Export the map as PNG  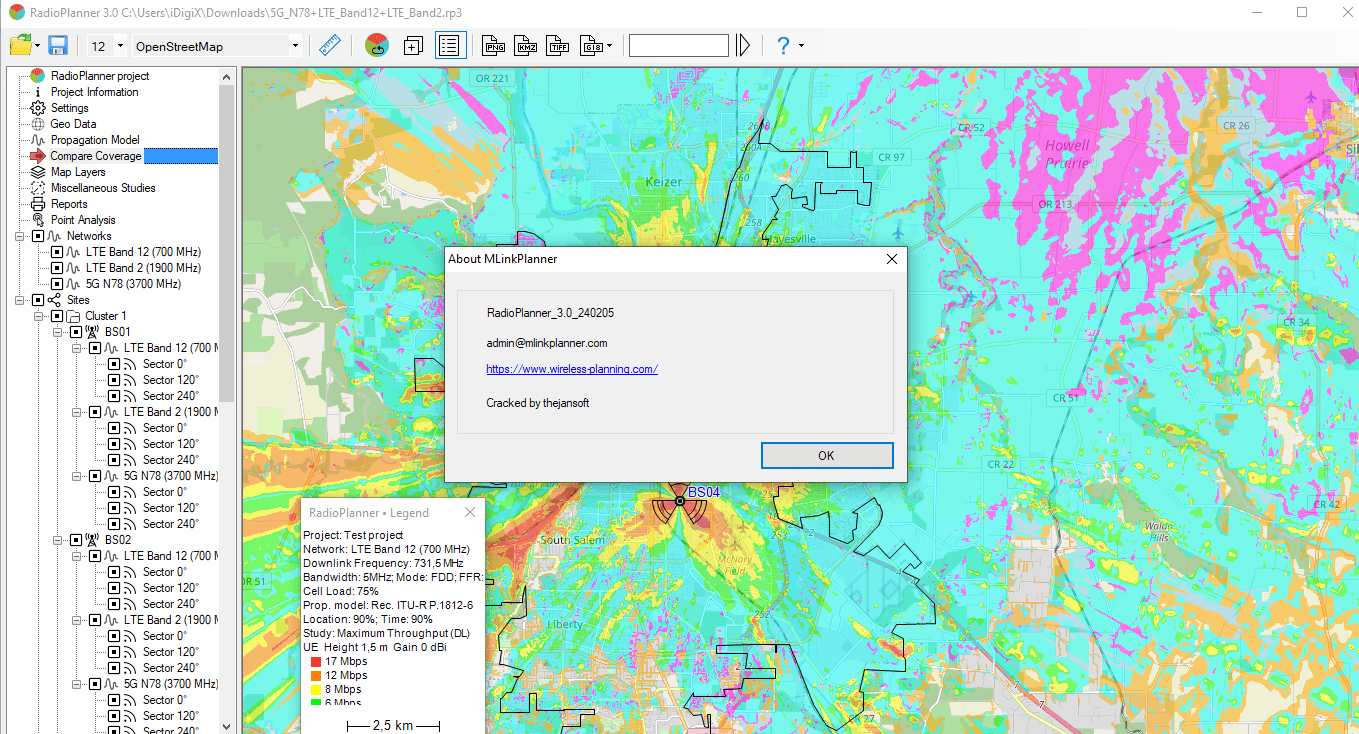[494, 46]
